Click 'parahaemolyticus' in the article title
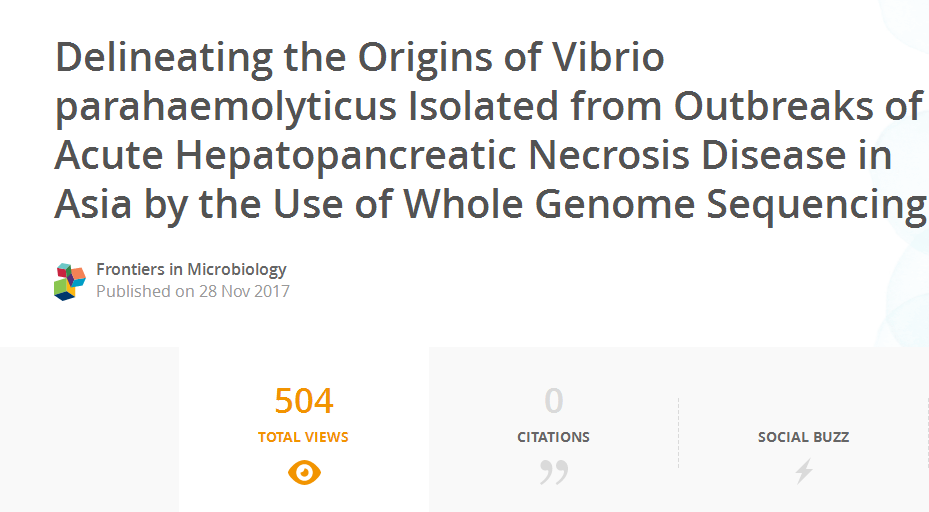The height and width of the screenshot is (512, 929). coord(225,107)
